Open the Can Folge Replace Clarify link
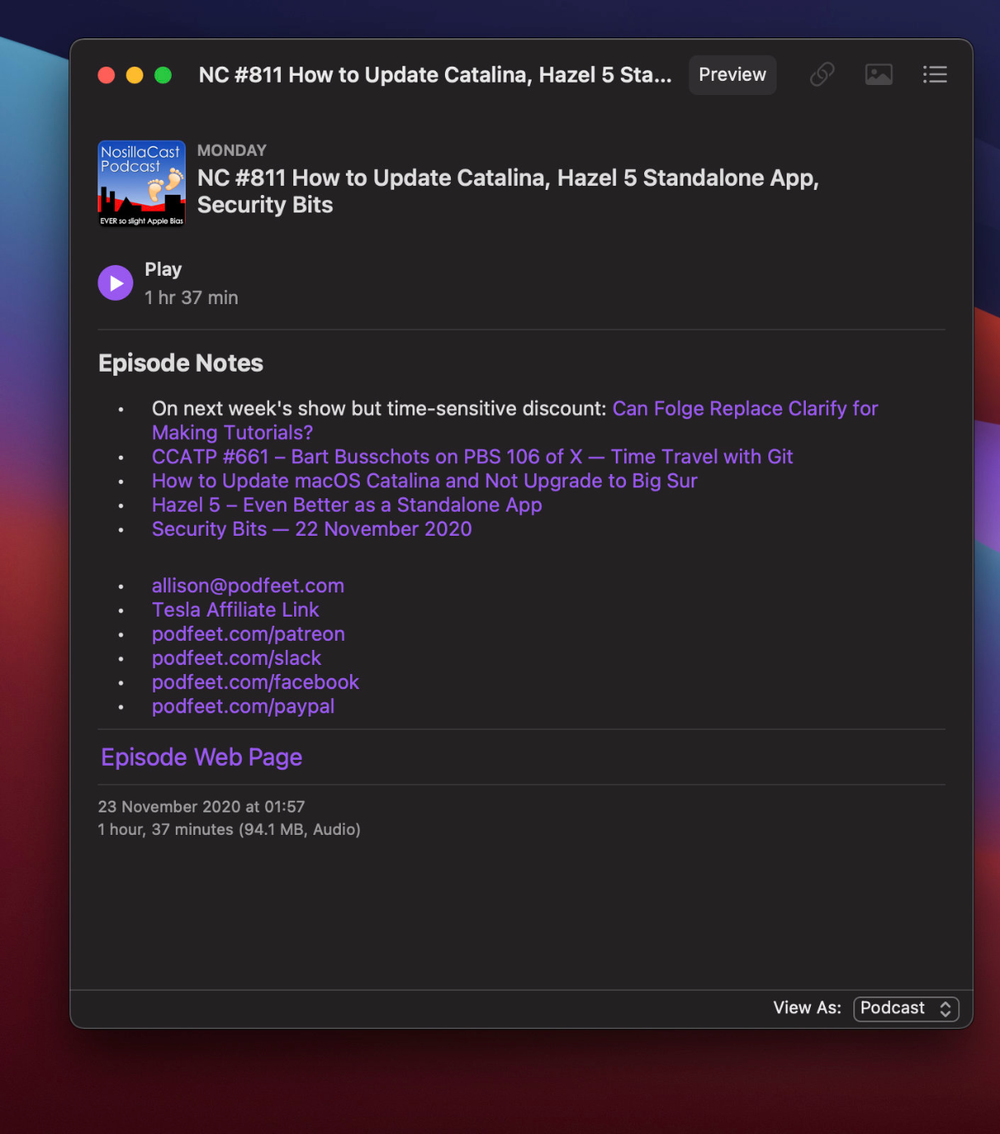This screenshot has width=1000, height=1134. 744,409
